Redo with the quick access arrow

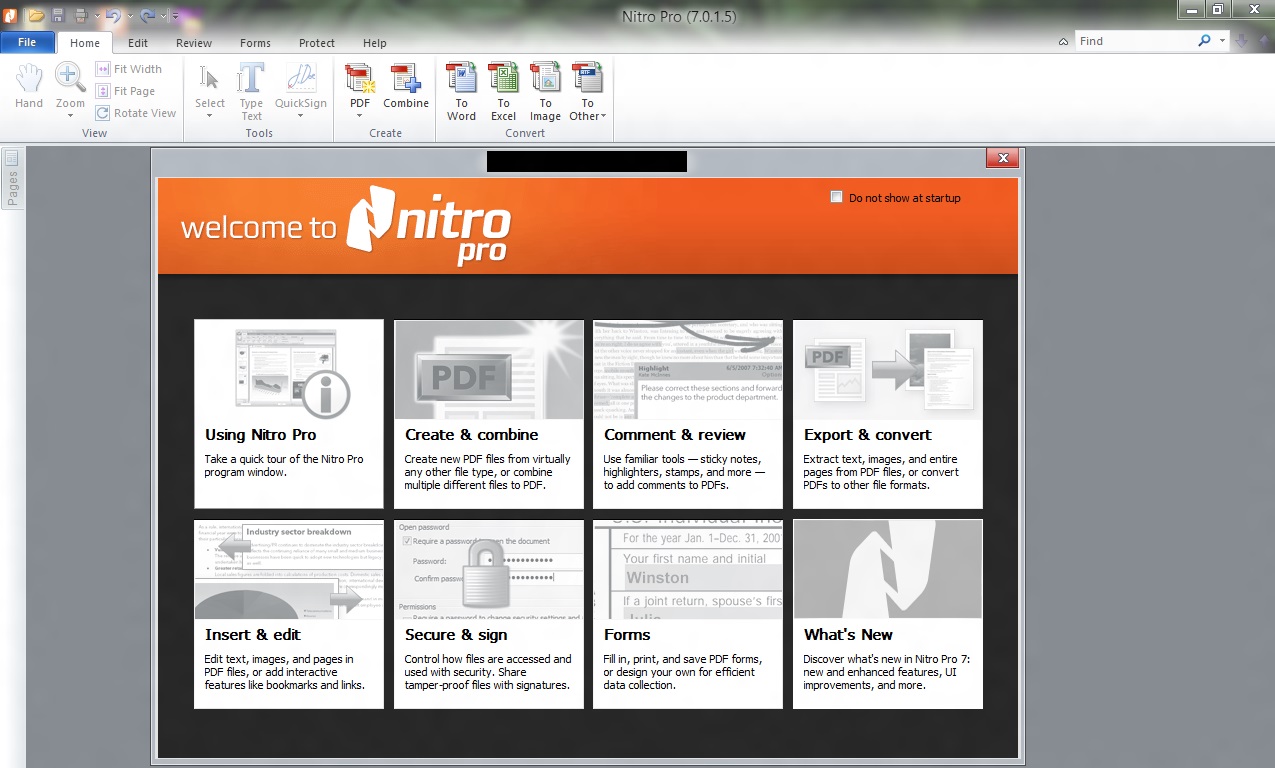[x=147, y=17]
